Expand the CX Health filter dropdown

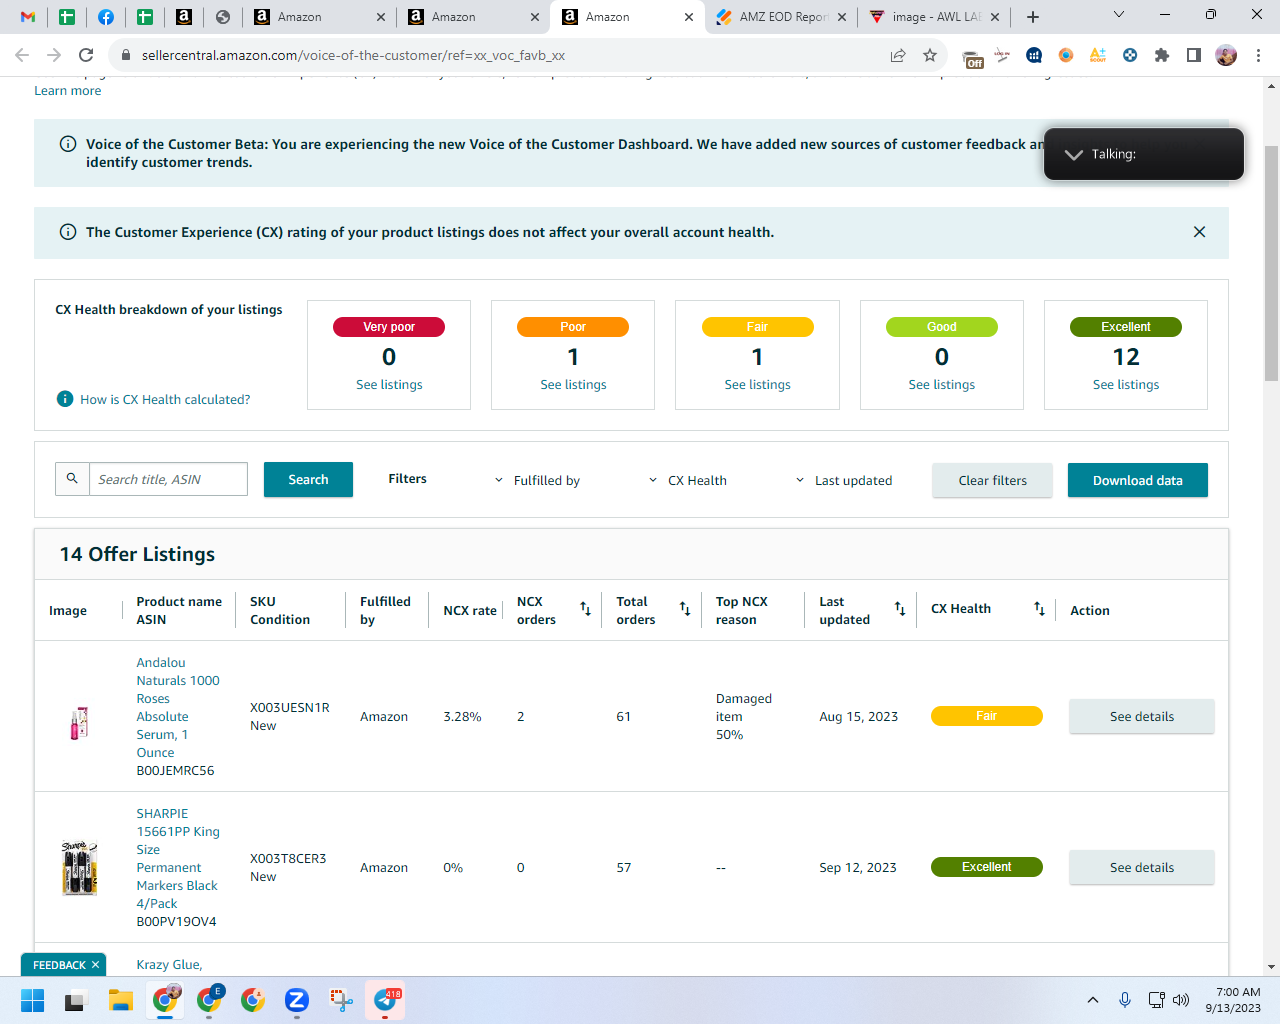coord(688,480)
